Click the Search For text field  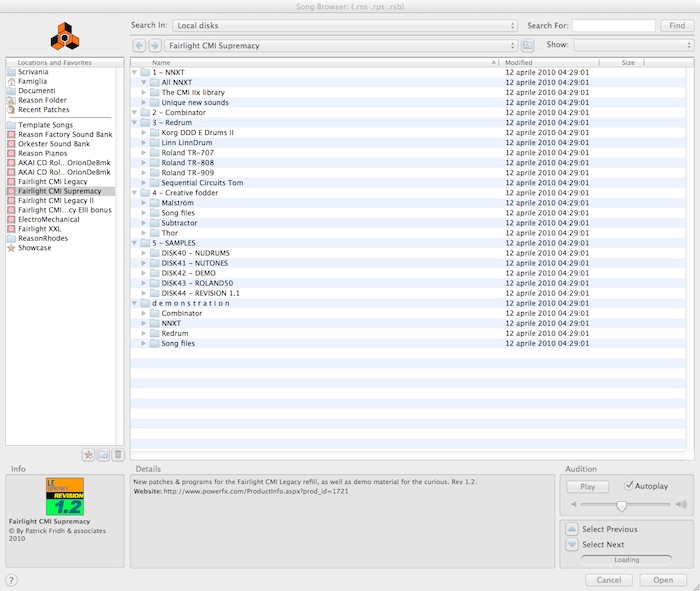pos(614,25)
